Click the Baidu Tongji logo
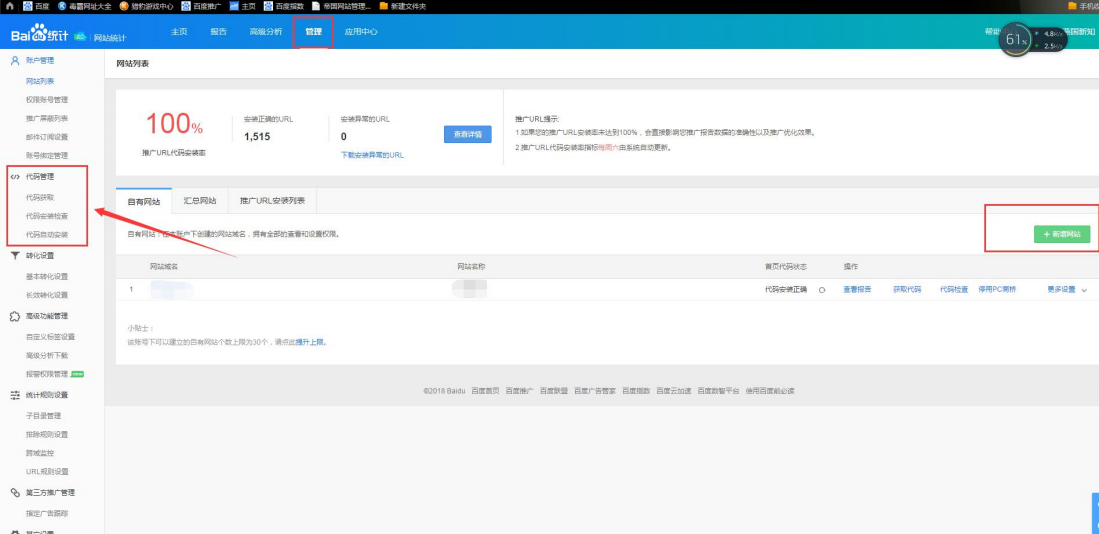The height and width of the screenshot is (534, 1099). (39, 33)
